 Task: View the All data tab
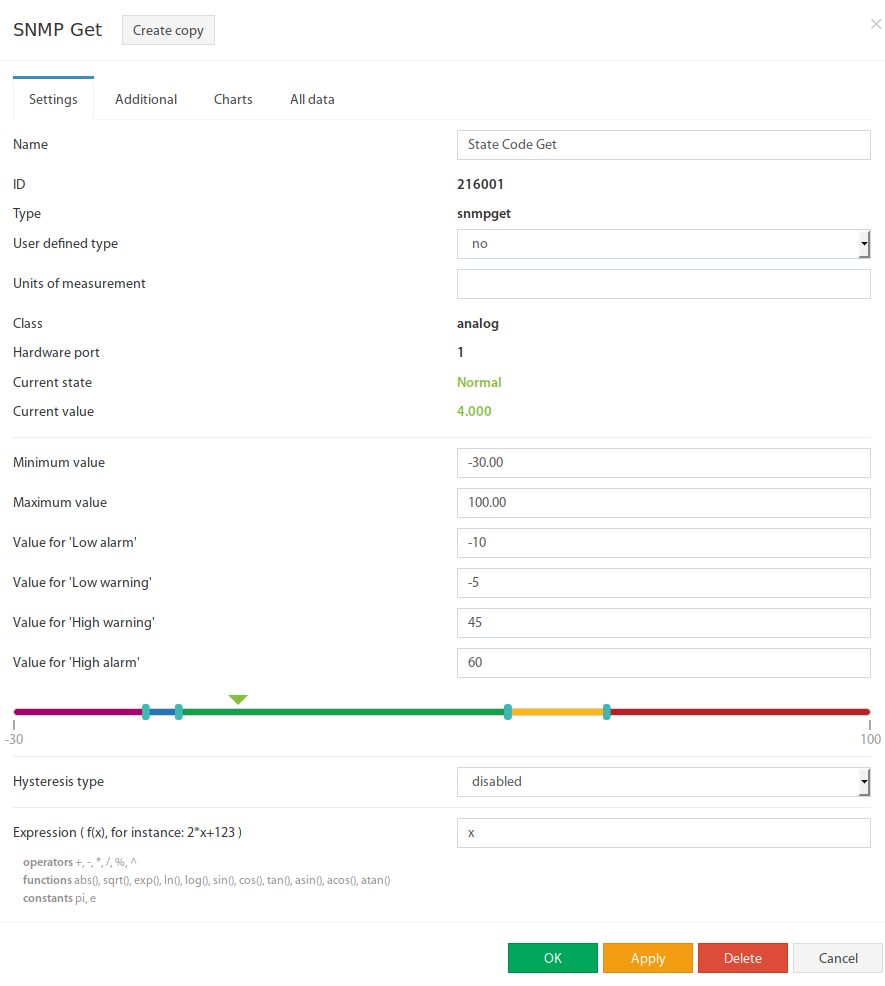tap(312, 99)
